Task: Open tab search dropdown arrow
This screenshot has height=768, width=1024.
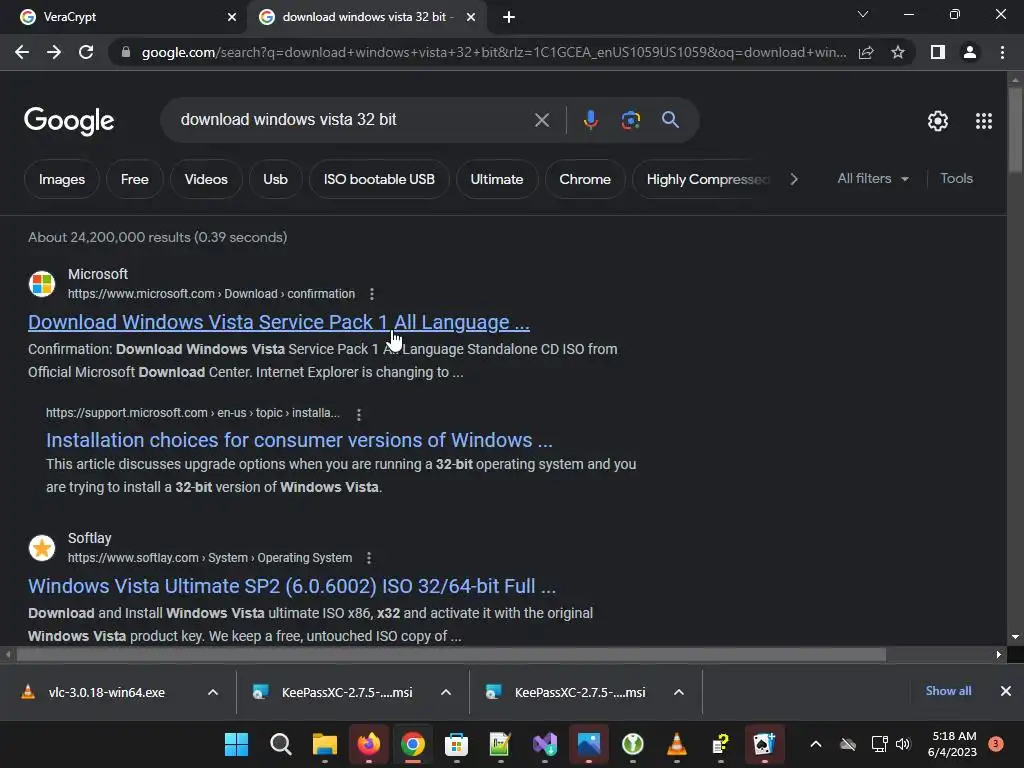Action: coord(863,14)
